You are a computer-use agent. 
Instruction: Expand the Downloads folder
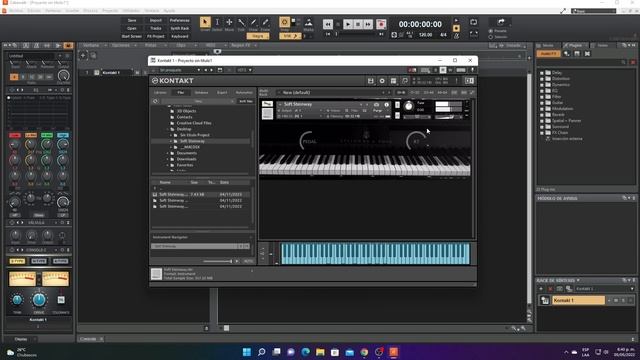tap(168, 159)
